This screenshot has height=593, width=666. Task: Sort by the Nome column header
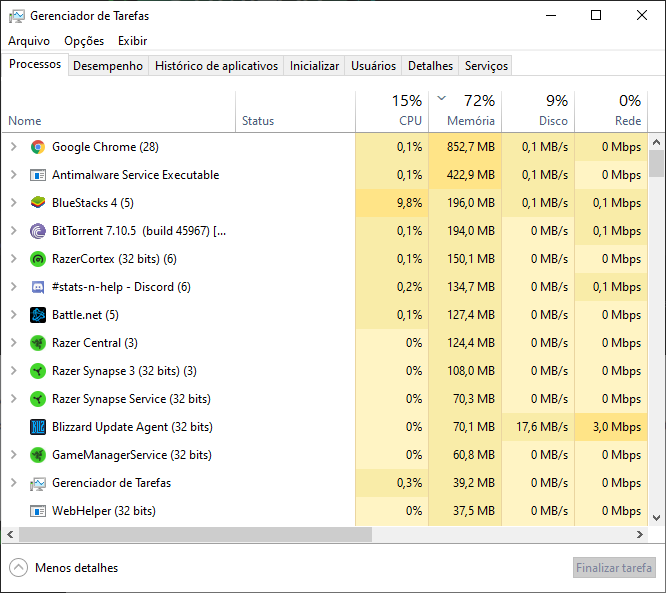tap(119, 111)
